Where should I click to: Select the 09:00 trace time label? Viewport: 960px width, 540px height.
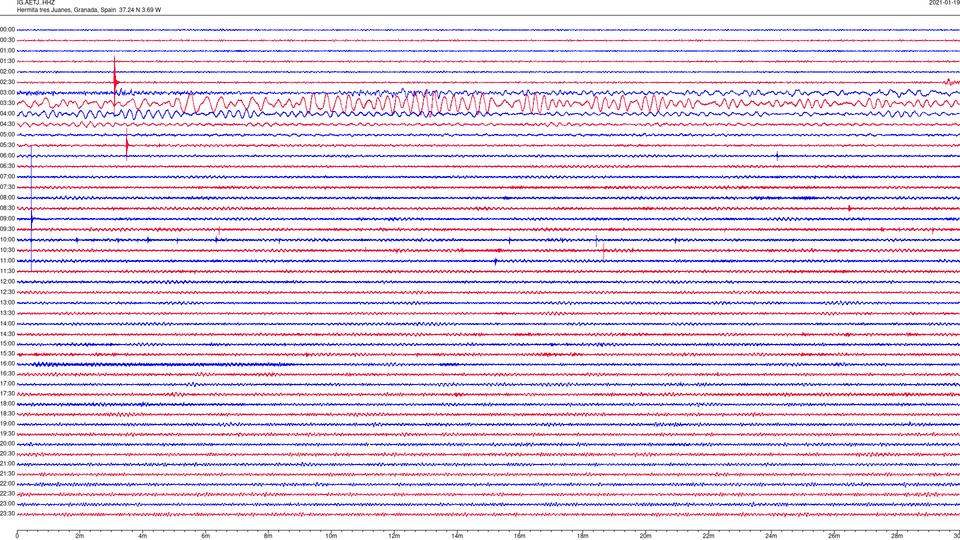[7, 219]
